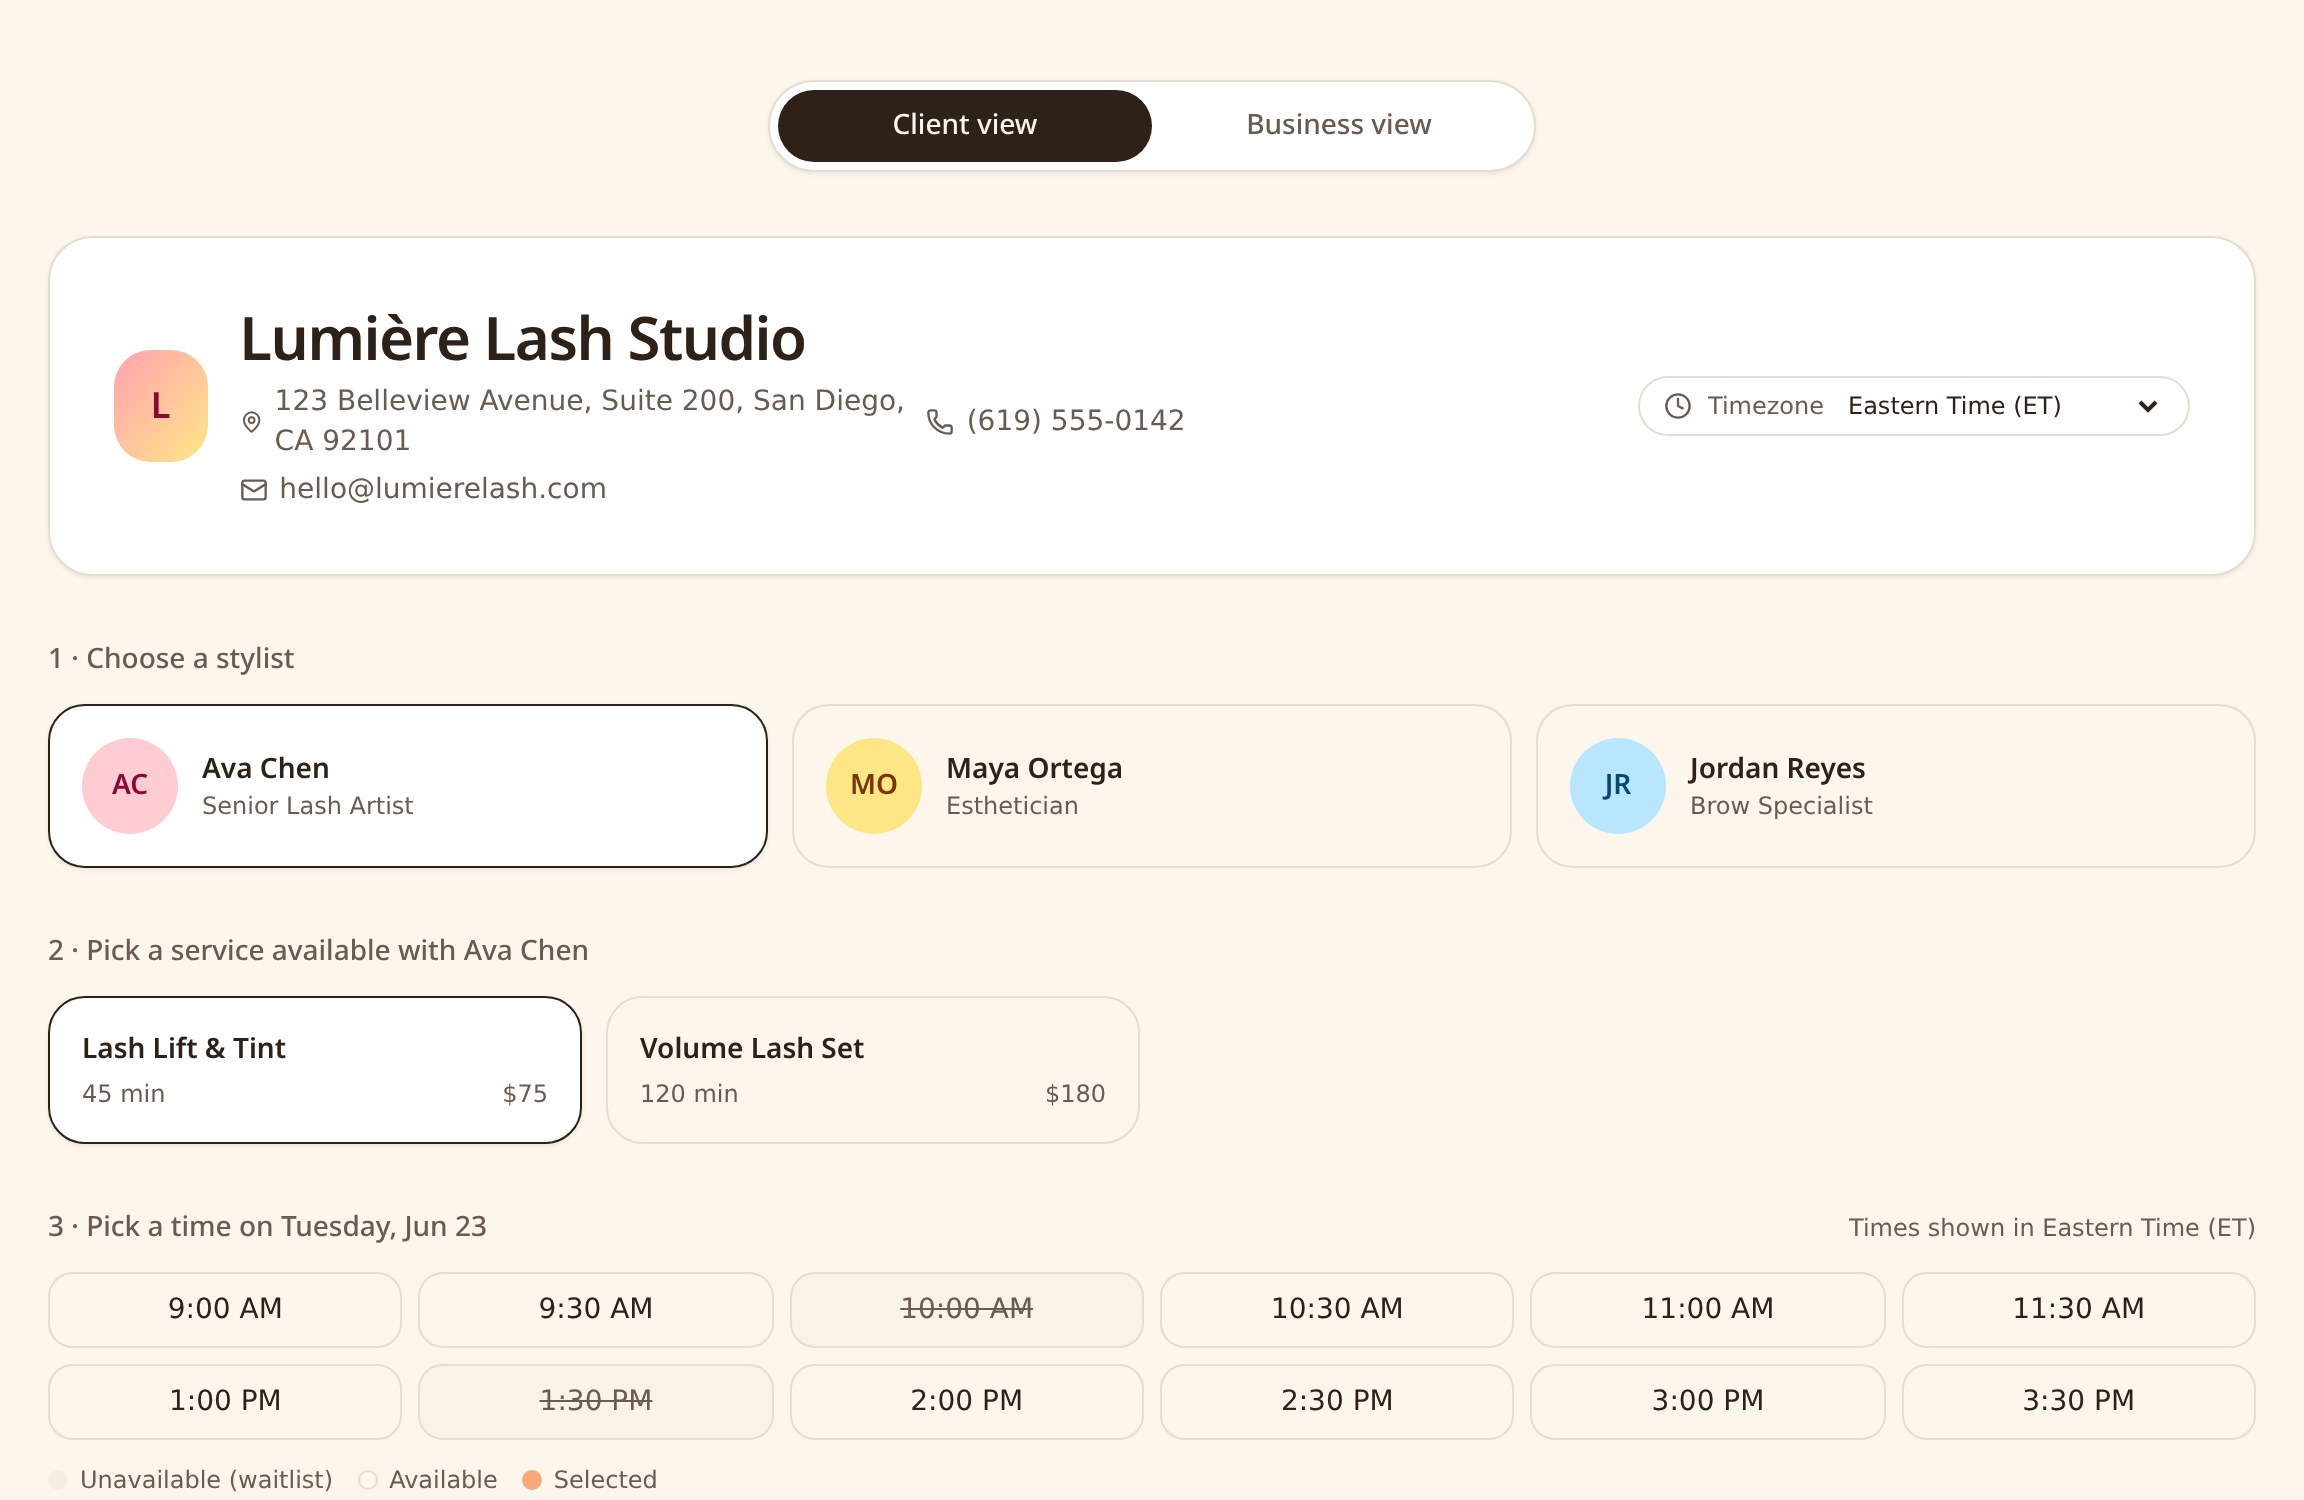Click the phone number (619) 555-0142
Screen dimensions: 2304x1500
tap(1076, 421)
